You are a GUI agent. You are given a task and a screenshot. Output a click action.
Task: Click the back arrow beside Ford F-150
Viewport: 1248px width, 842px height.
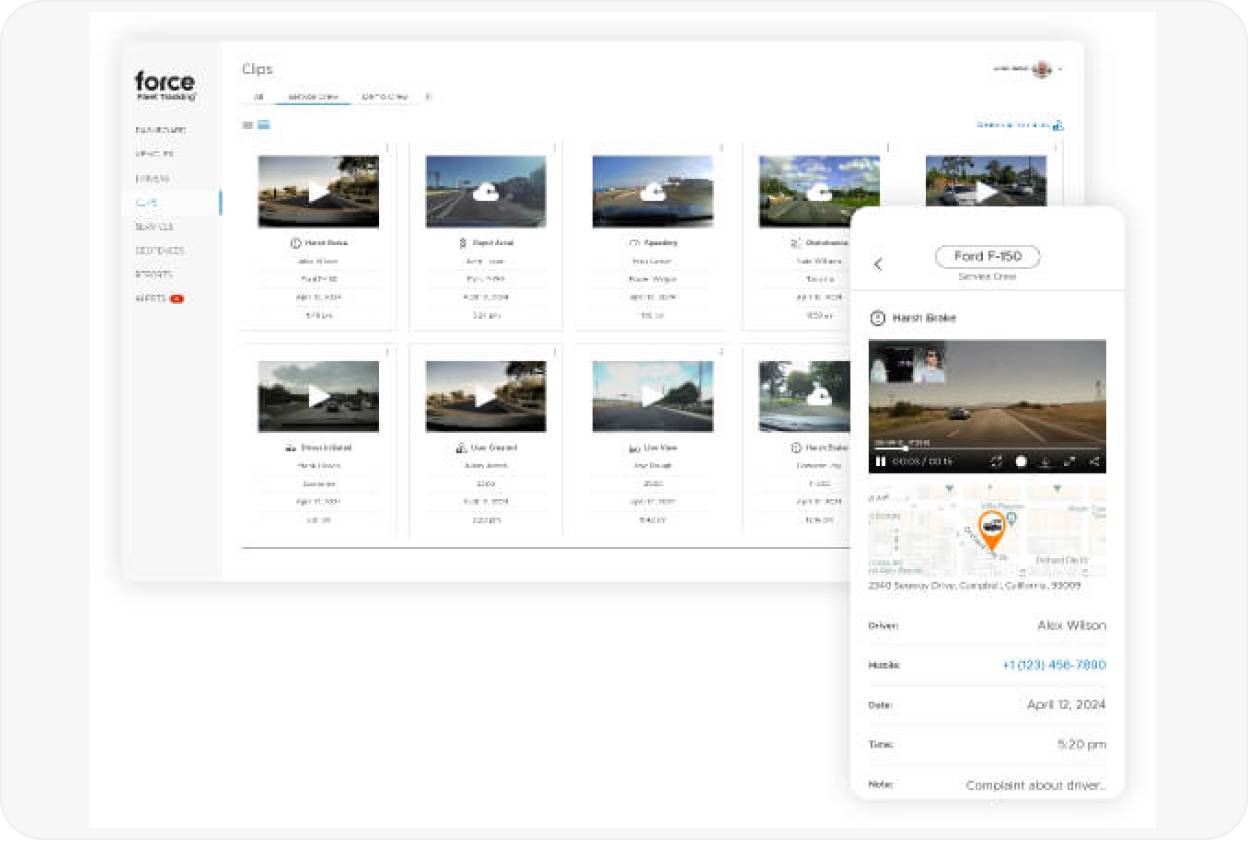(878, 265)
